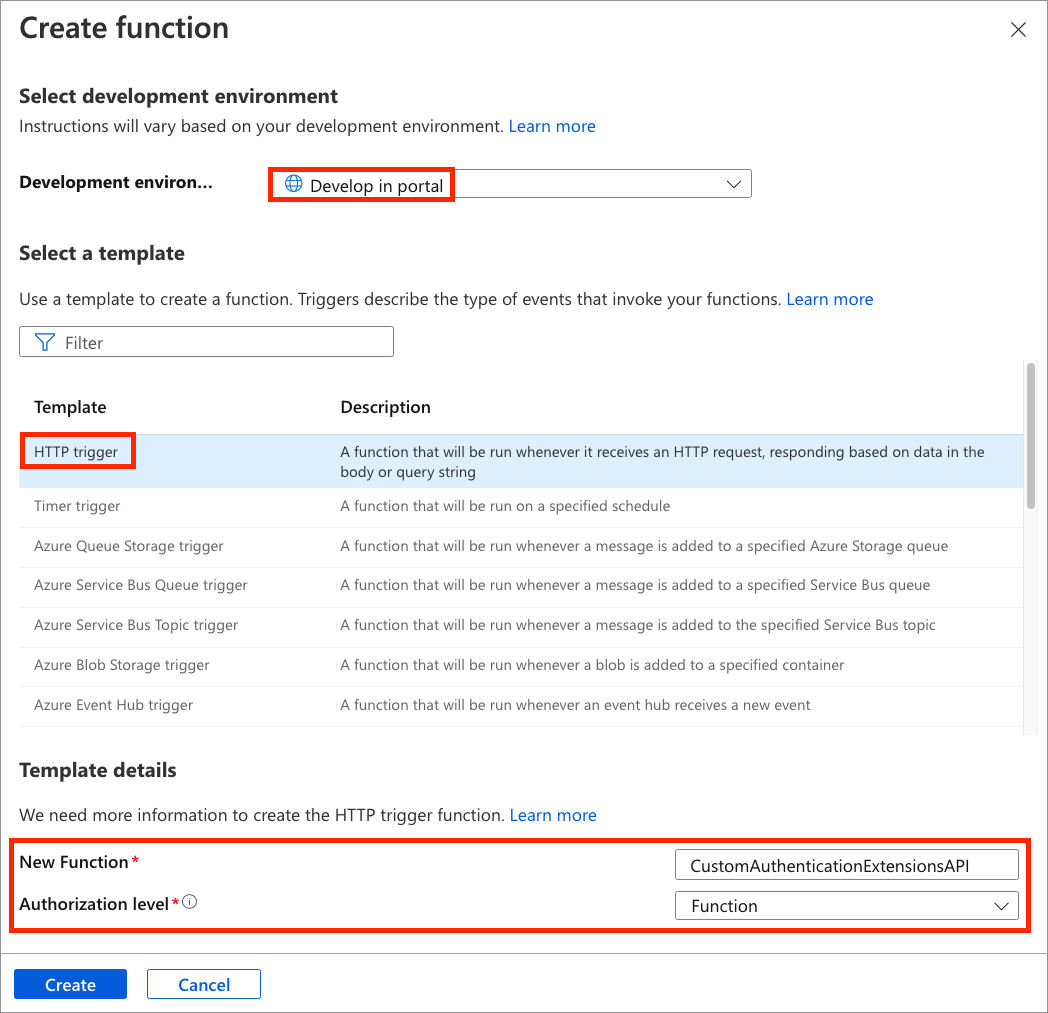The image size is (1048, 1013).
Task: Select Develop in portal combo box
Action: [x=510, y=185]
